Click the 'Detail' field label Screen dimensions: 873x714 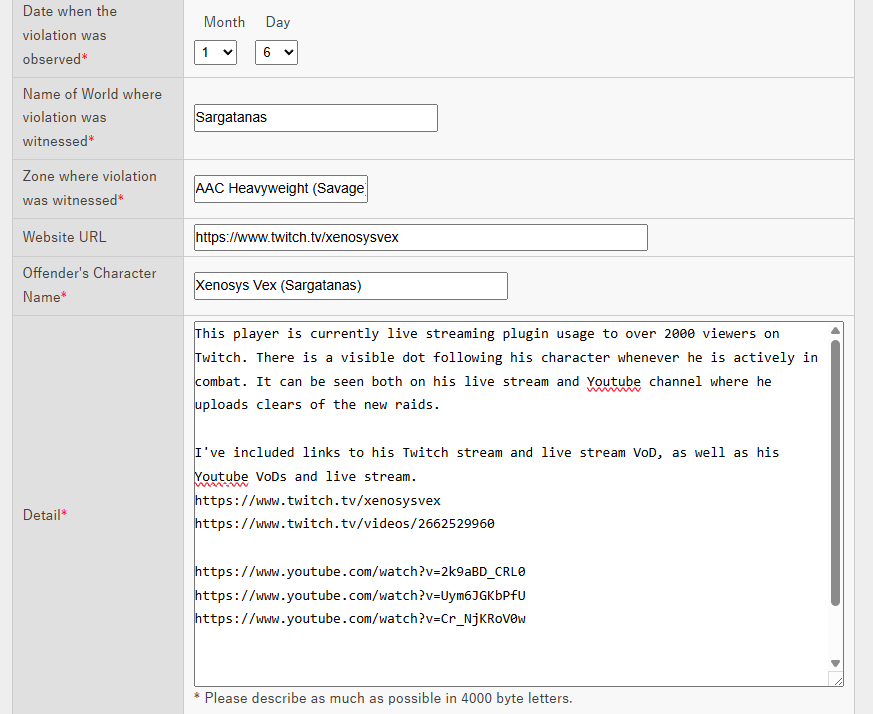pyautogui.click(x=45, y=515)
